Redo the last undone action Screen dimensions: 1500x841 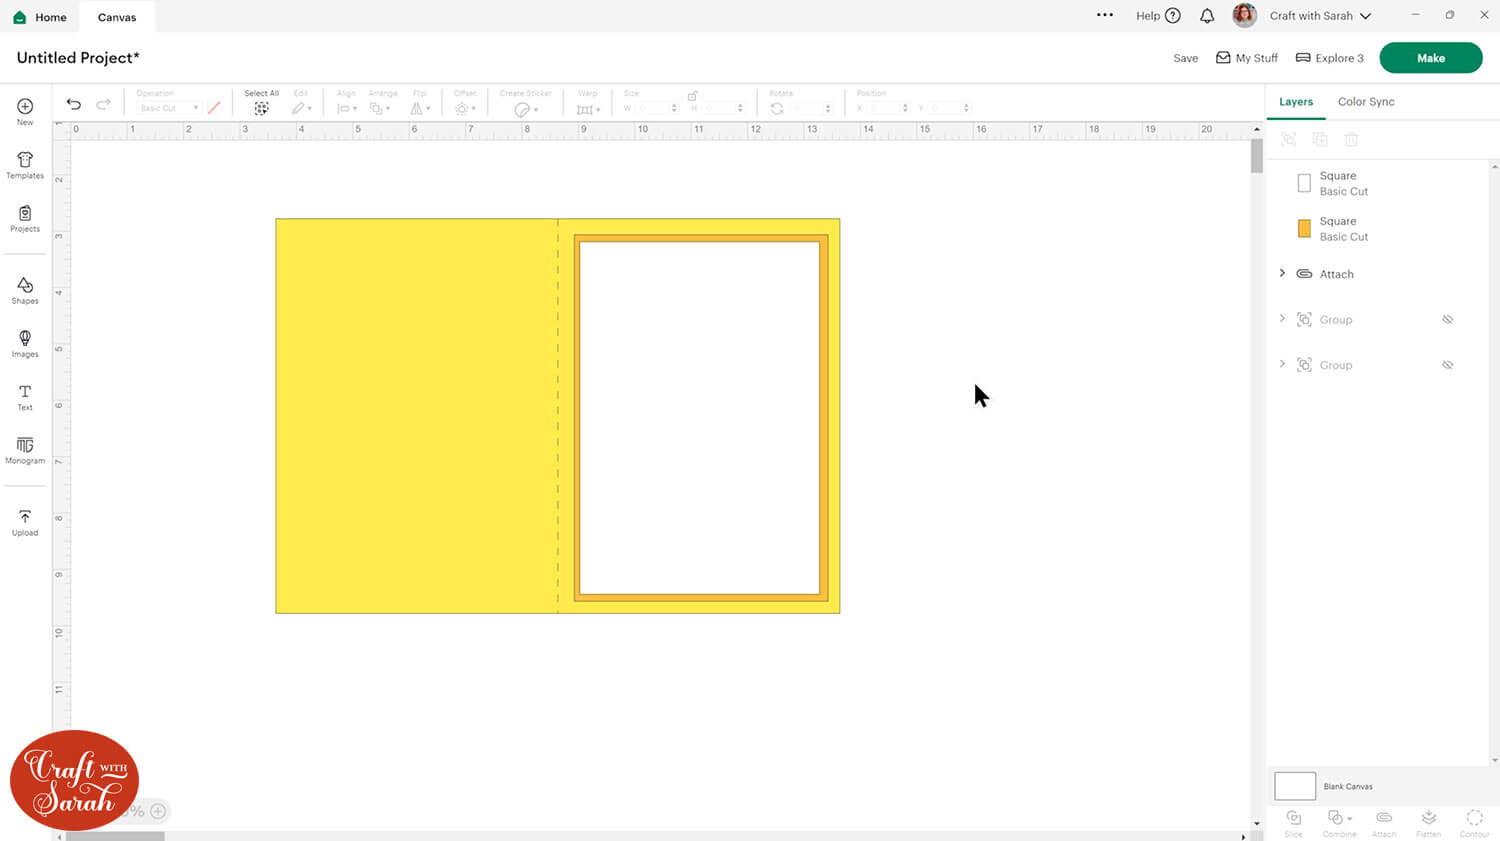(x=103, y=104)
